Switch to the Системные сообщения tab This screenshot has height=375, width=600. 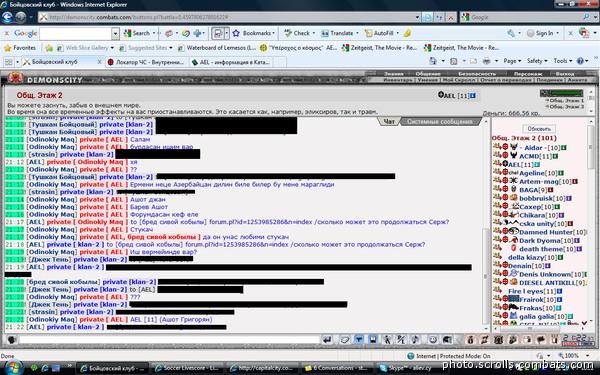point(439,121)
